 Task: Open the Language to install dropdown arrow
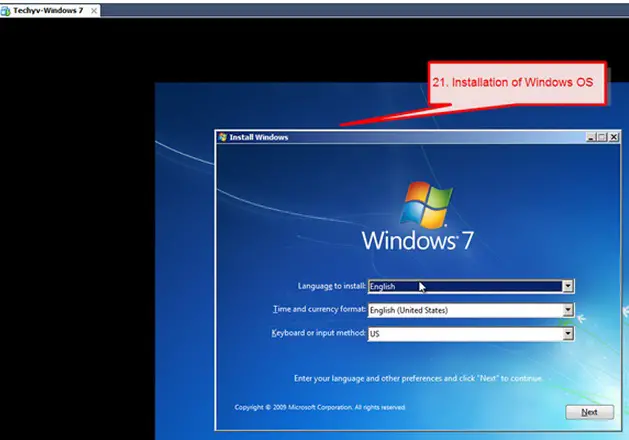click(568, 286)
